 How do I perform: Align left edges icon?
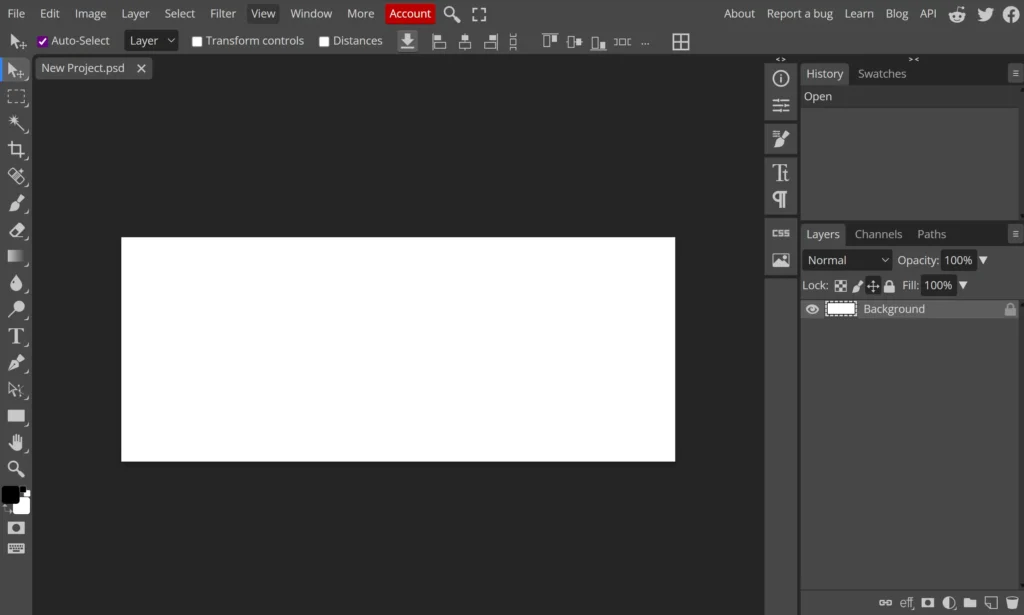[439, 42]
